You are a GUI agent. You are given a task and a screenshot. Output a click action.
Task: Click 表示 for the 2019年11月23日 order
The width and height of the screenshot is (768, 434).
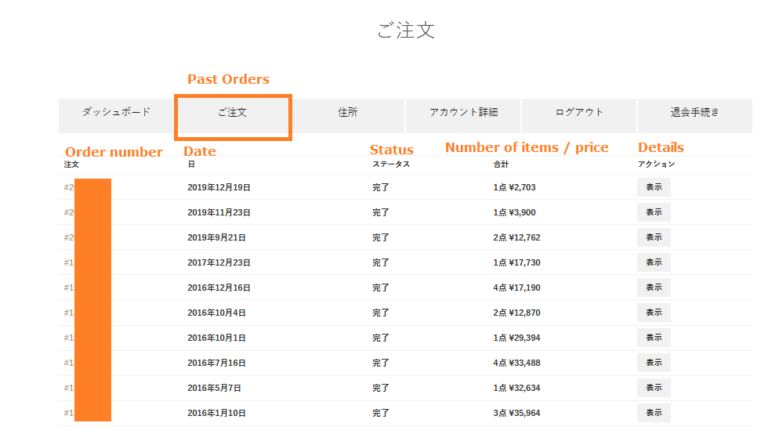(653, 212)
